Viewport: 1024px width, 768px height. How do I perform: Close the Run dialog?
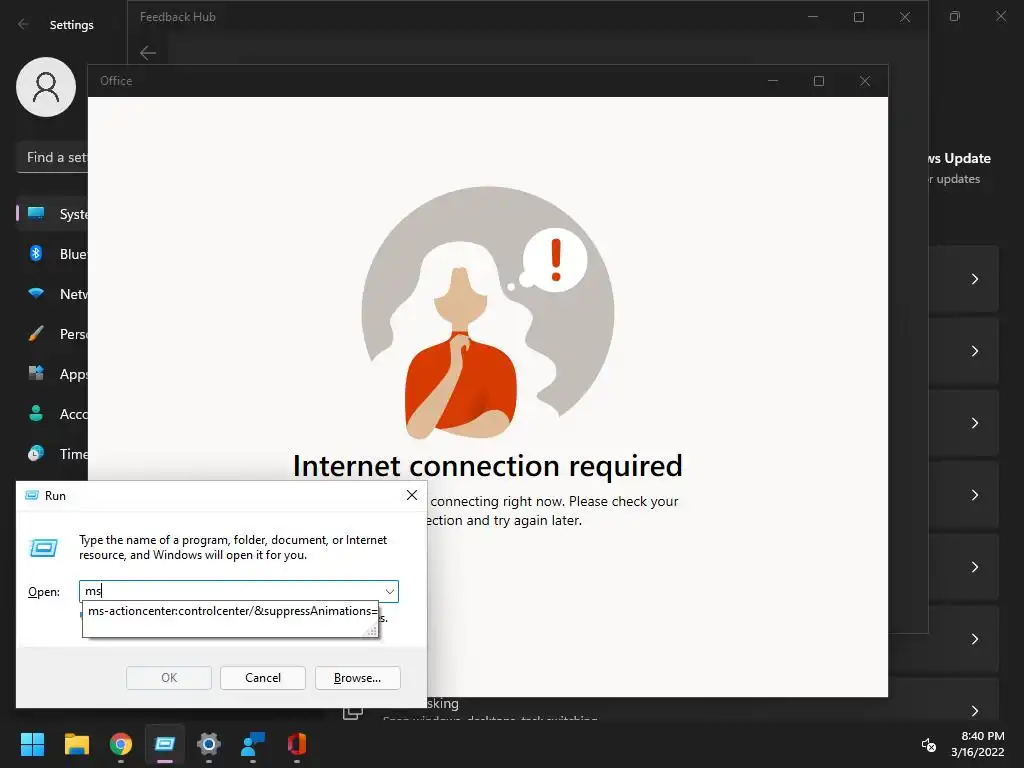click(411, 495)
